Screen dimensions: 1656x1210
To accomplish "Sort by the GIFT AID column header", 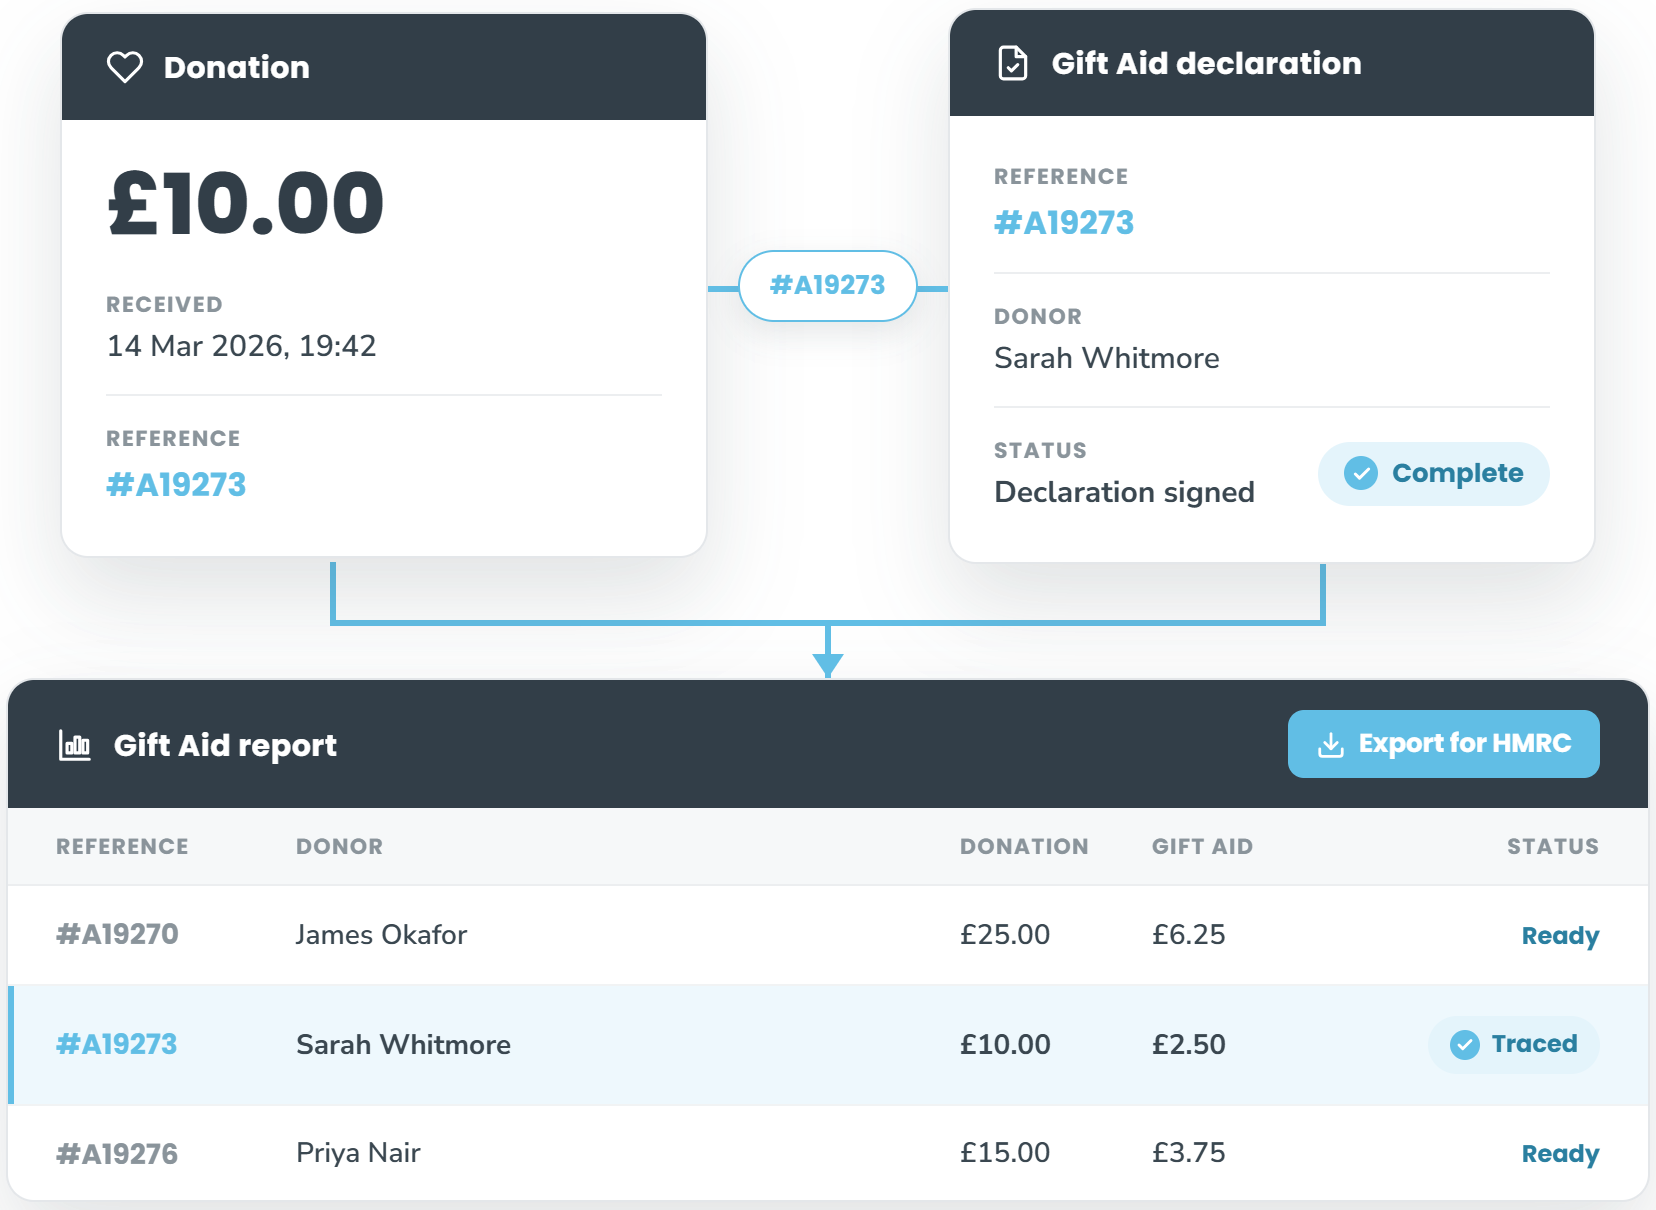I will [x=1202, y=846].
